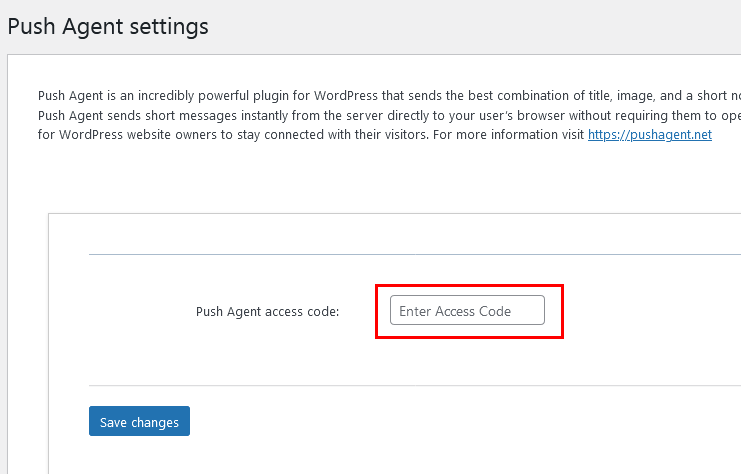Open the https://pushagent.net link

point(650,135)
